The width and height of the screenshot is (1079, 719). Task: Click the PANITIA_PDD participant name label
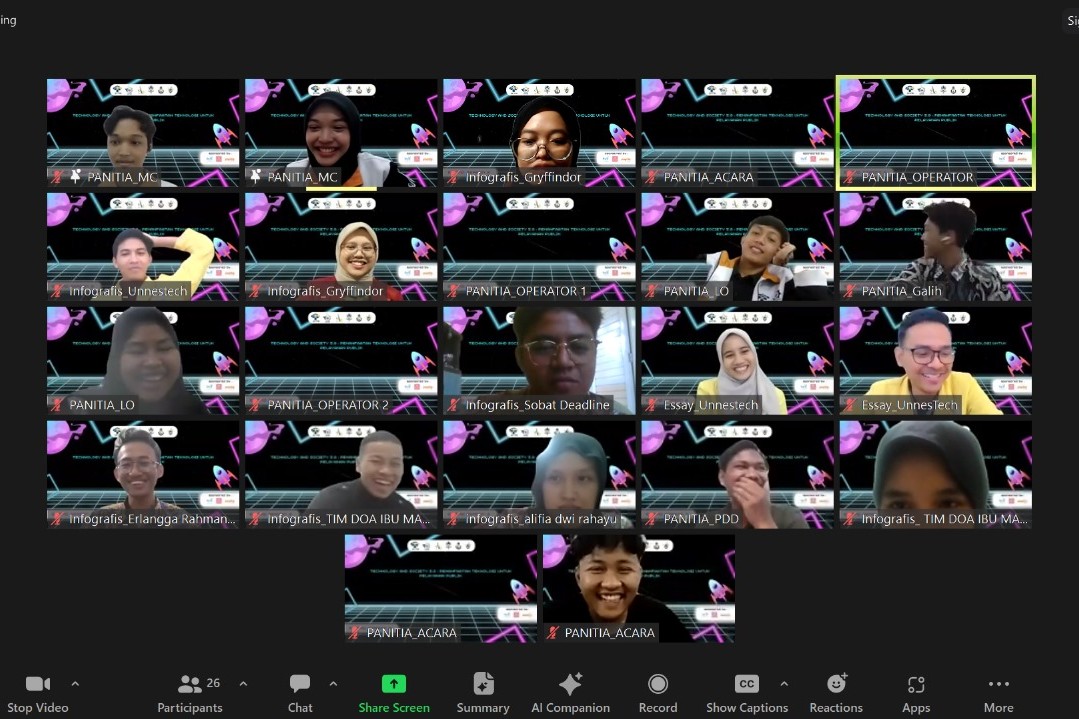701,519
